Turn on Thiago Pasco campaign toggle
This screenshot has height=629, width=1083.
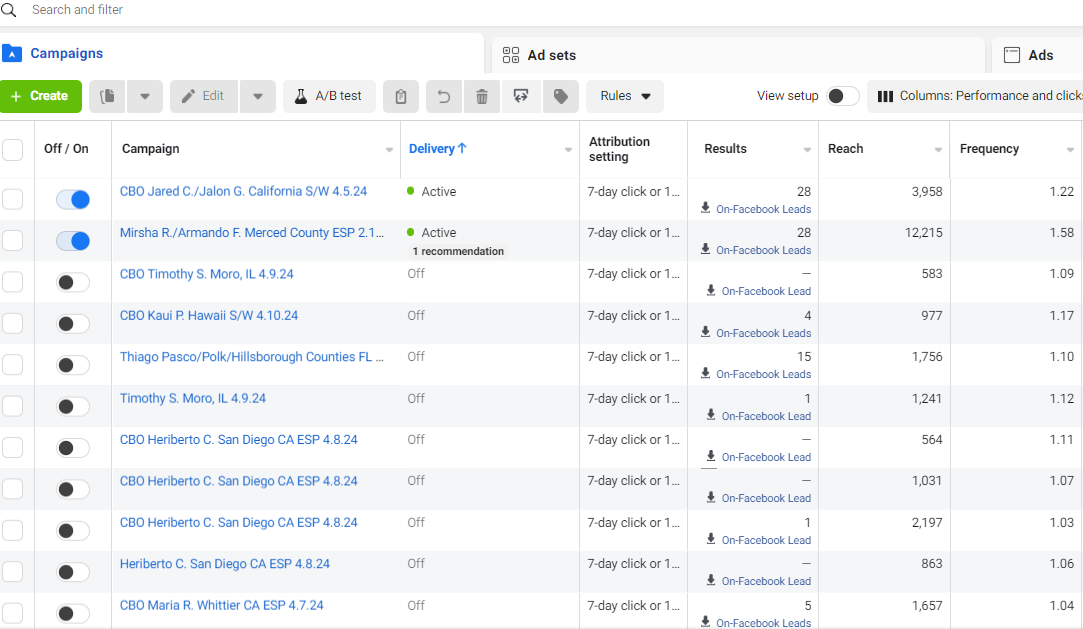[x=73, y=365]
